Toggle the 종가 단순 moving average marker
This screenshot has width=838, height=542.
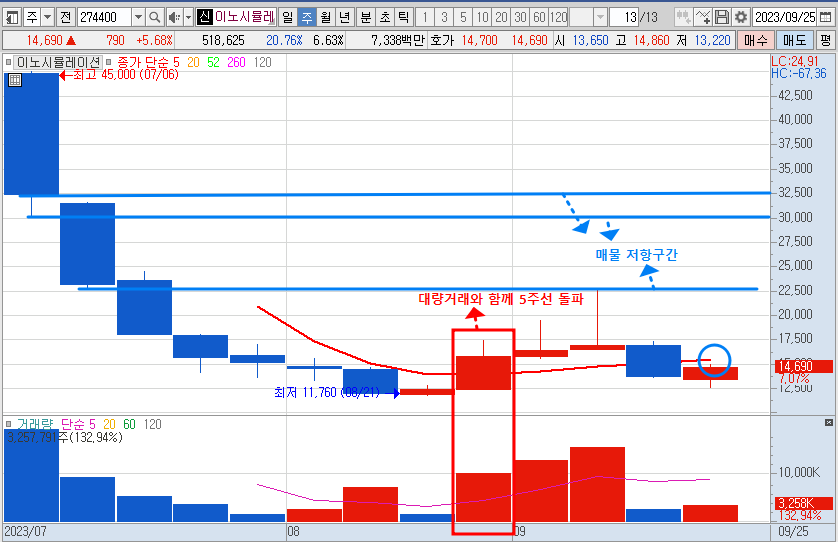110,63
